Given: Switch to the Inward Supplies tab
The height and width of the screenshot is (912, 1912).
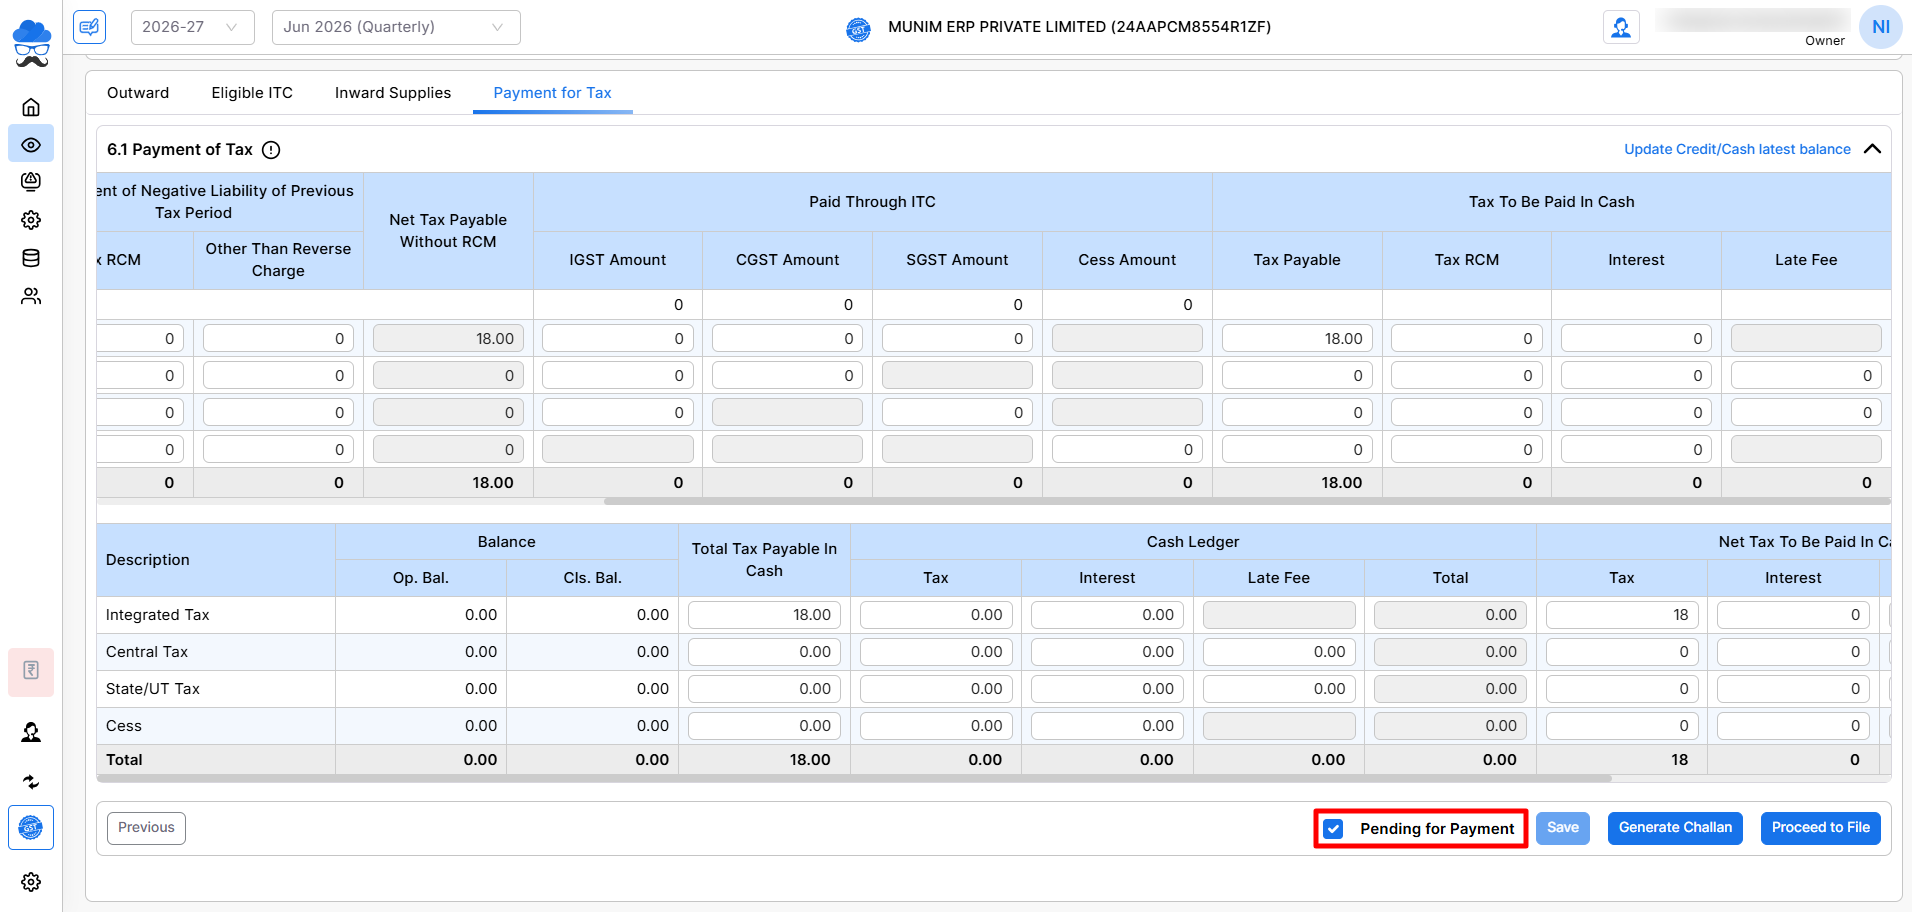Looking at the screenshot, I should (393, 93).
